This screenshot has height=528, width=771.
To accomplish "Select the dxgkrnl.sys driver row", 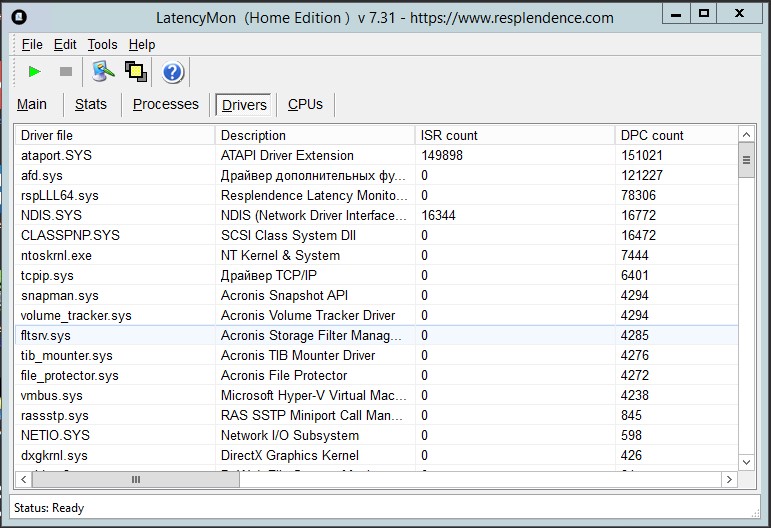I will click(377, 455).
